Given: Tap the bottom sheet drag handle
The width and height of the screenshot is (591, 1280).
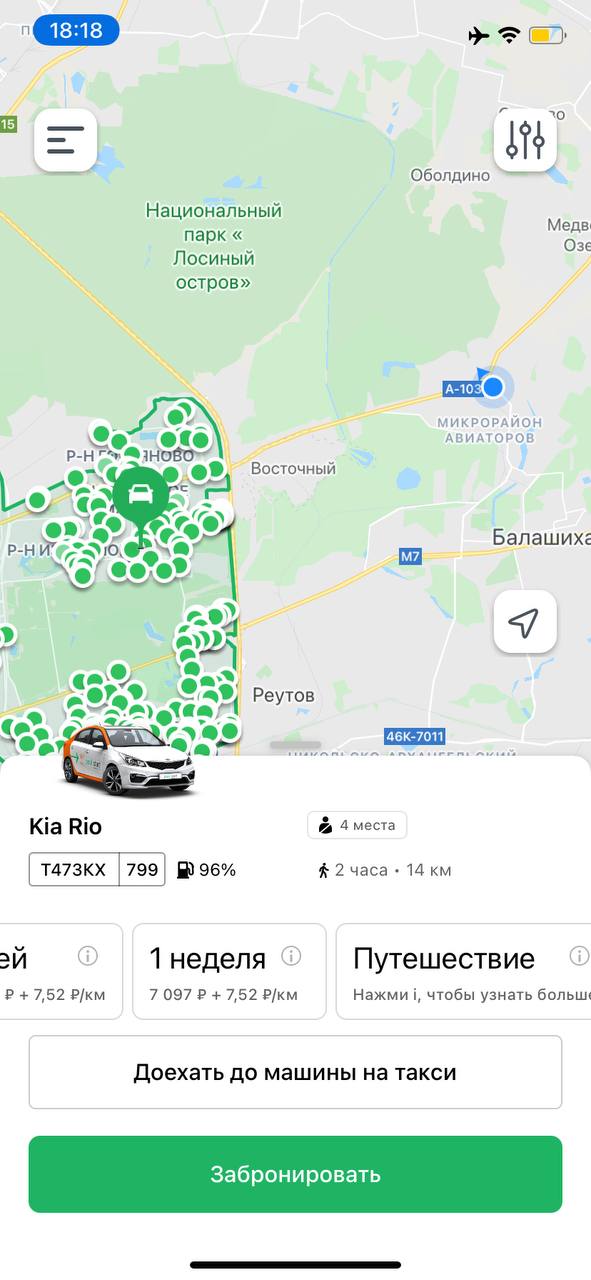Looking at the screenshot, I should (295, 746).
